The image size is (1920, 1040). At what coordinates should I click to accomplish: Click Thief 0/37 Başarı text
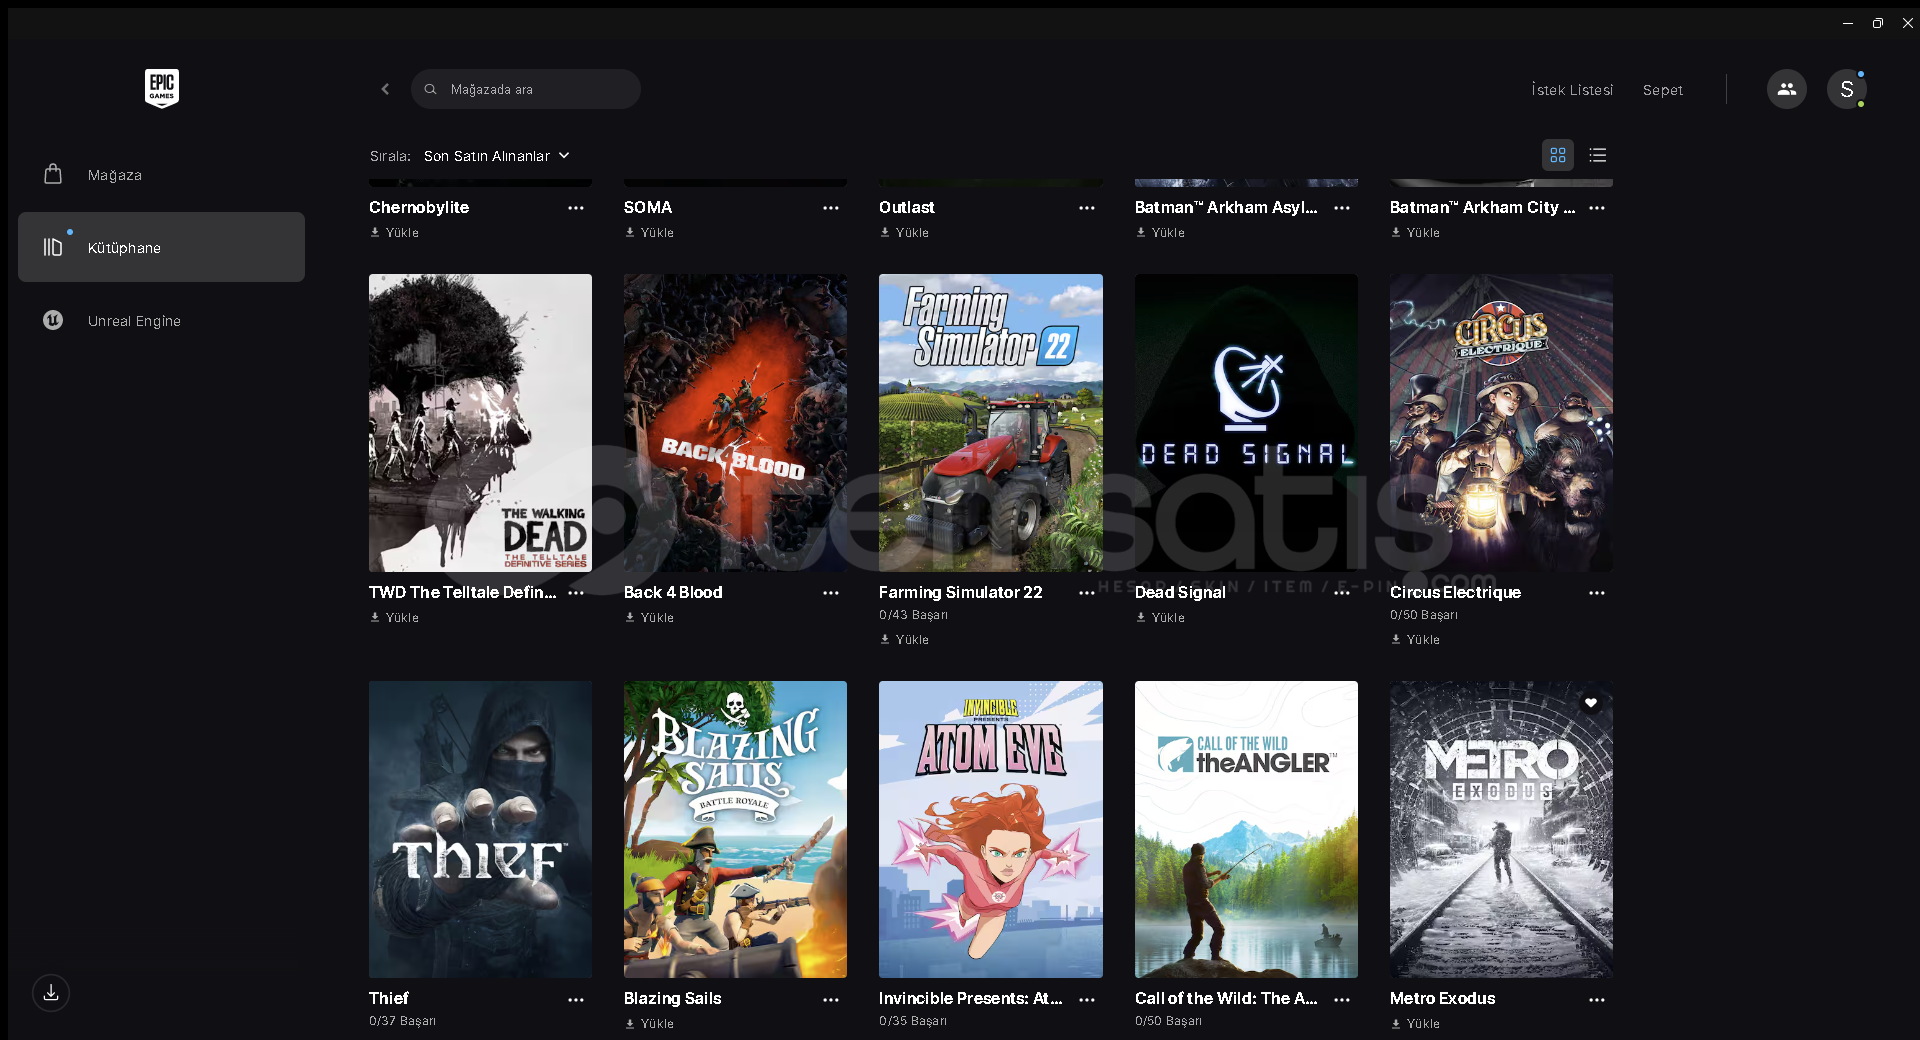(x=402, y=1021)
